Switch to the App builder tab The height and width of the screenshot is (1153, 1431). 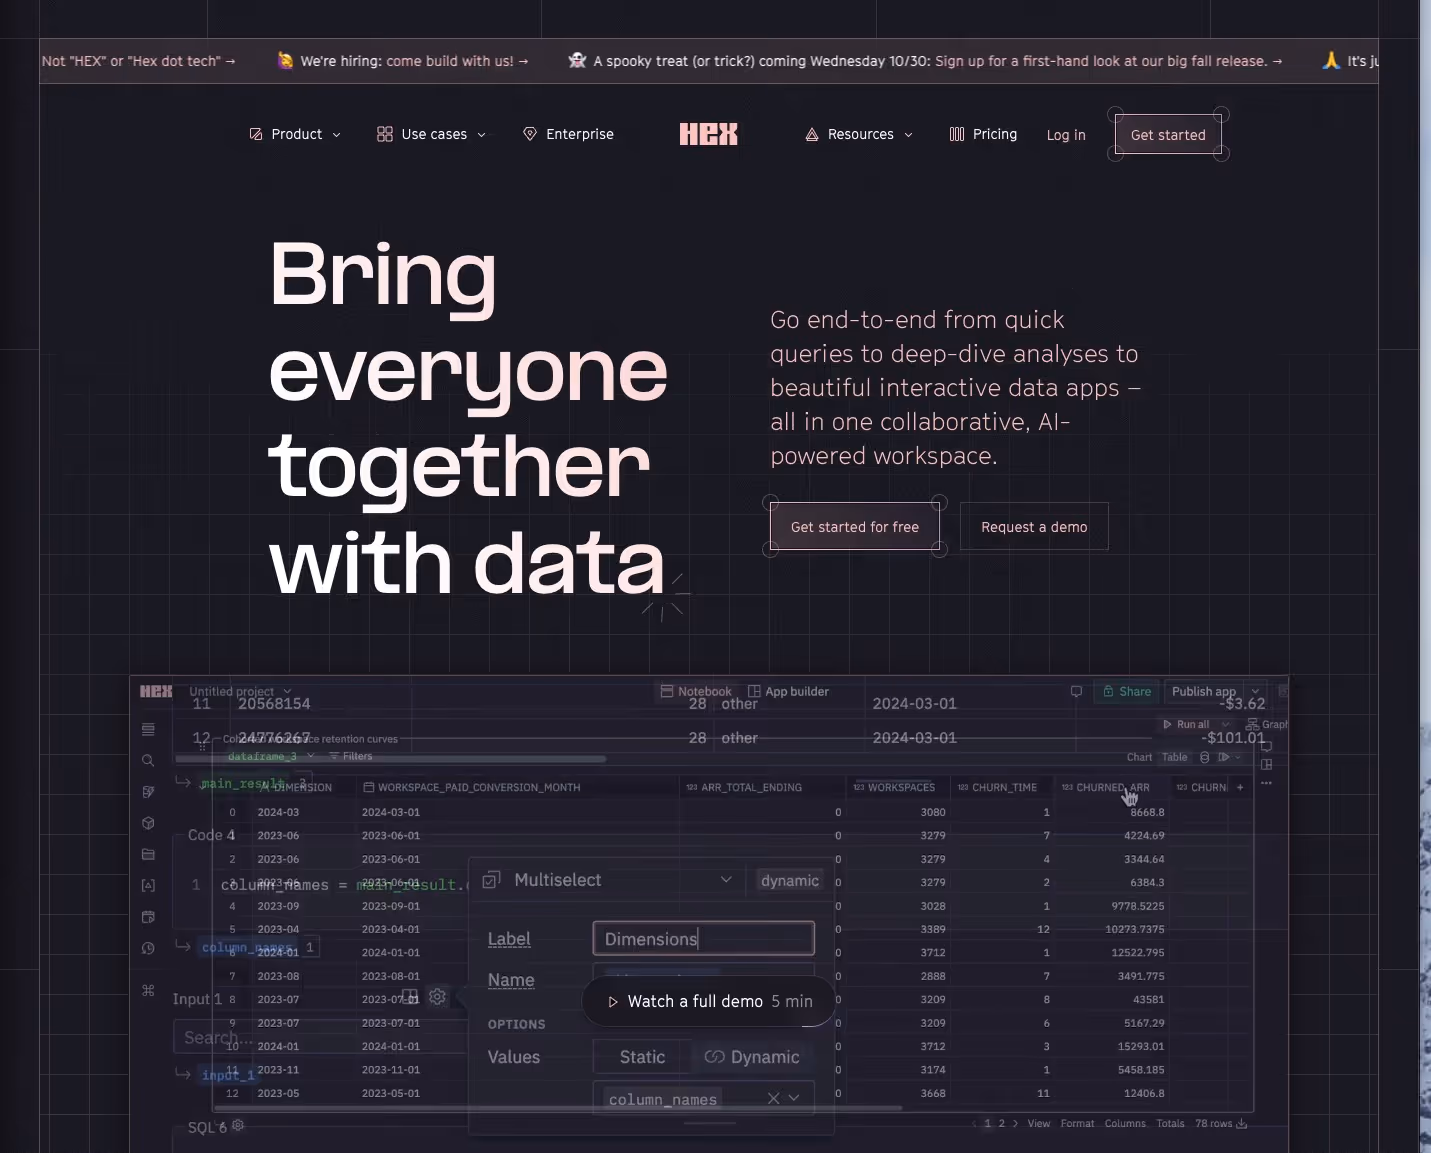(x=788, y=691)
